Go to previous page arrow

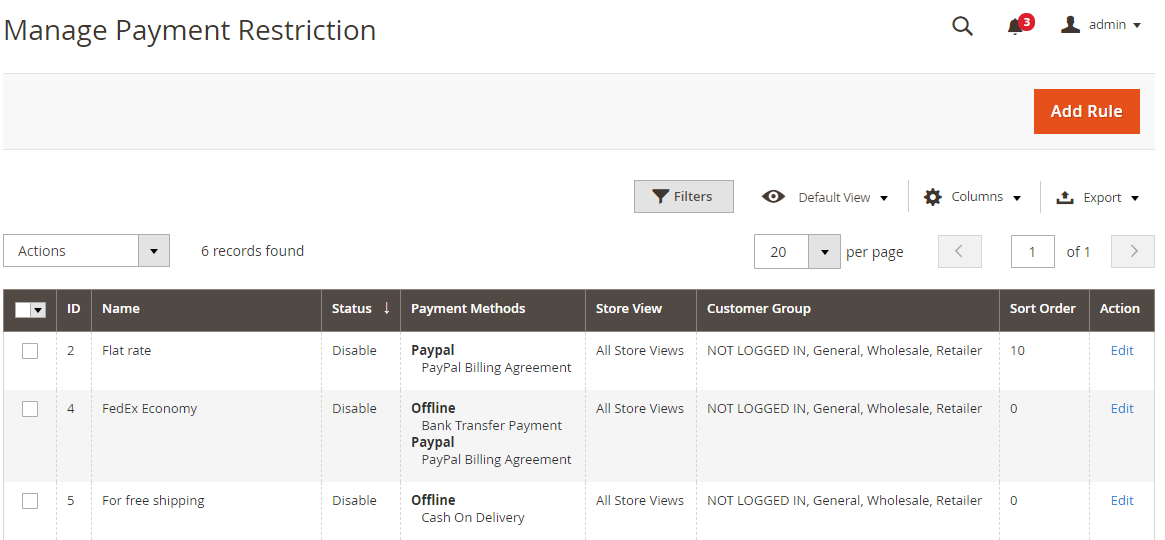[959, 252]
